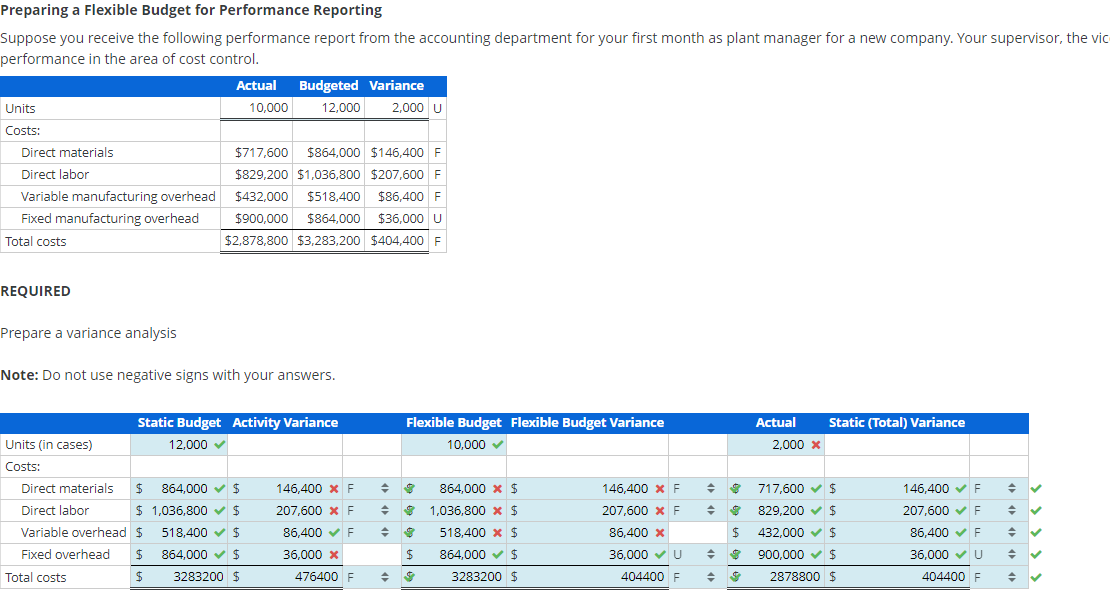Click the hint icon next to Direct labor 1,036,800
1110x613 pixels.
pos(409,510)
